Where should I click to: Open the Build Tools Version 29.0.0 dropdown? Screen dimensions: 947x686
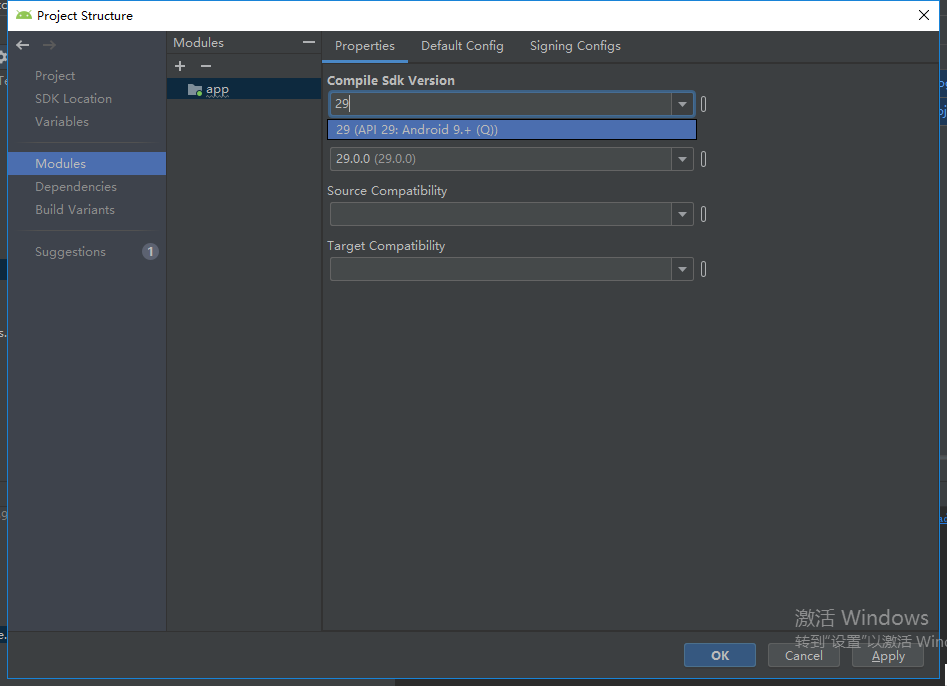[x=681, y=158]
